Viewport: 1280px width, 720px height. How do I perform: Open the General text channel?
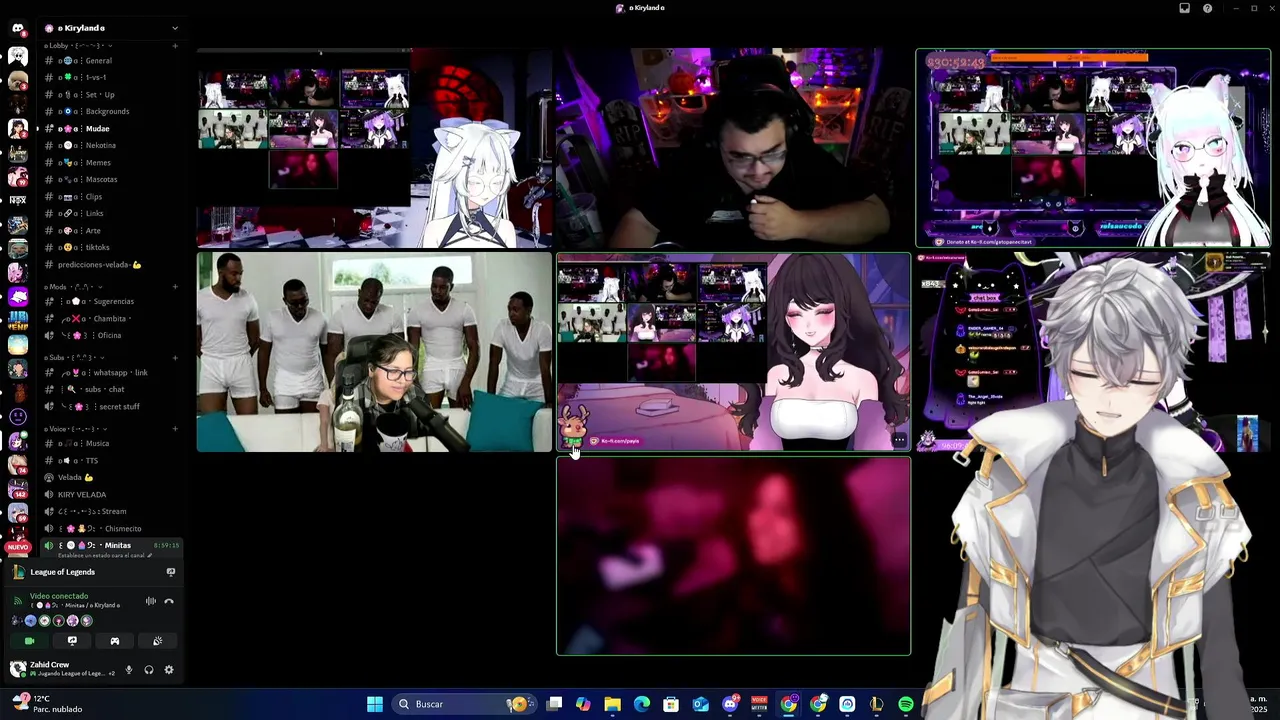pyautogui.click(x=110, y=61)
